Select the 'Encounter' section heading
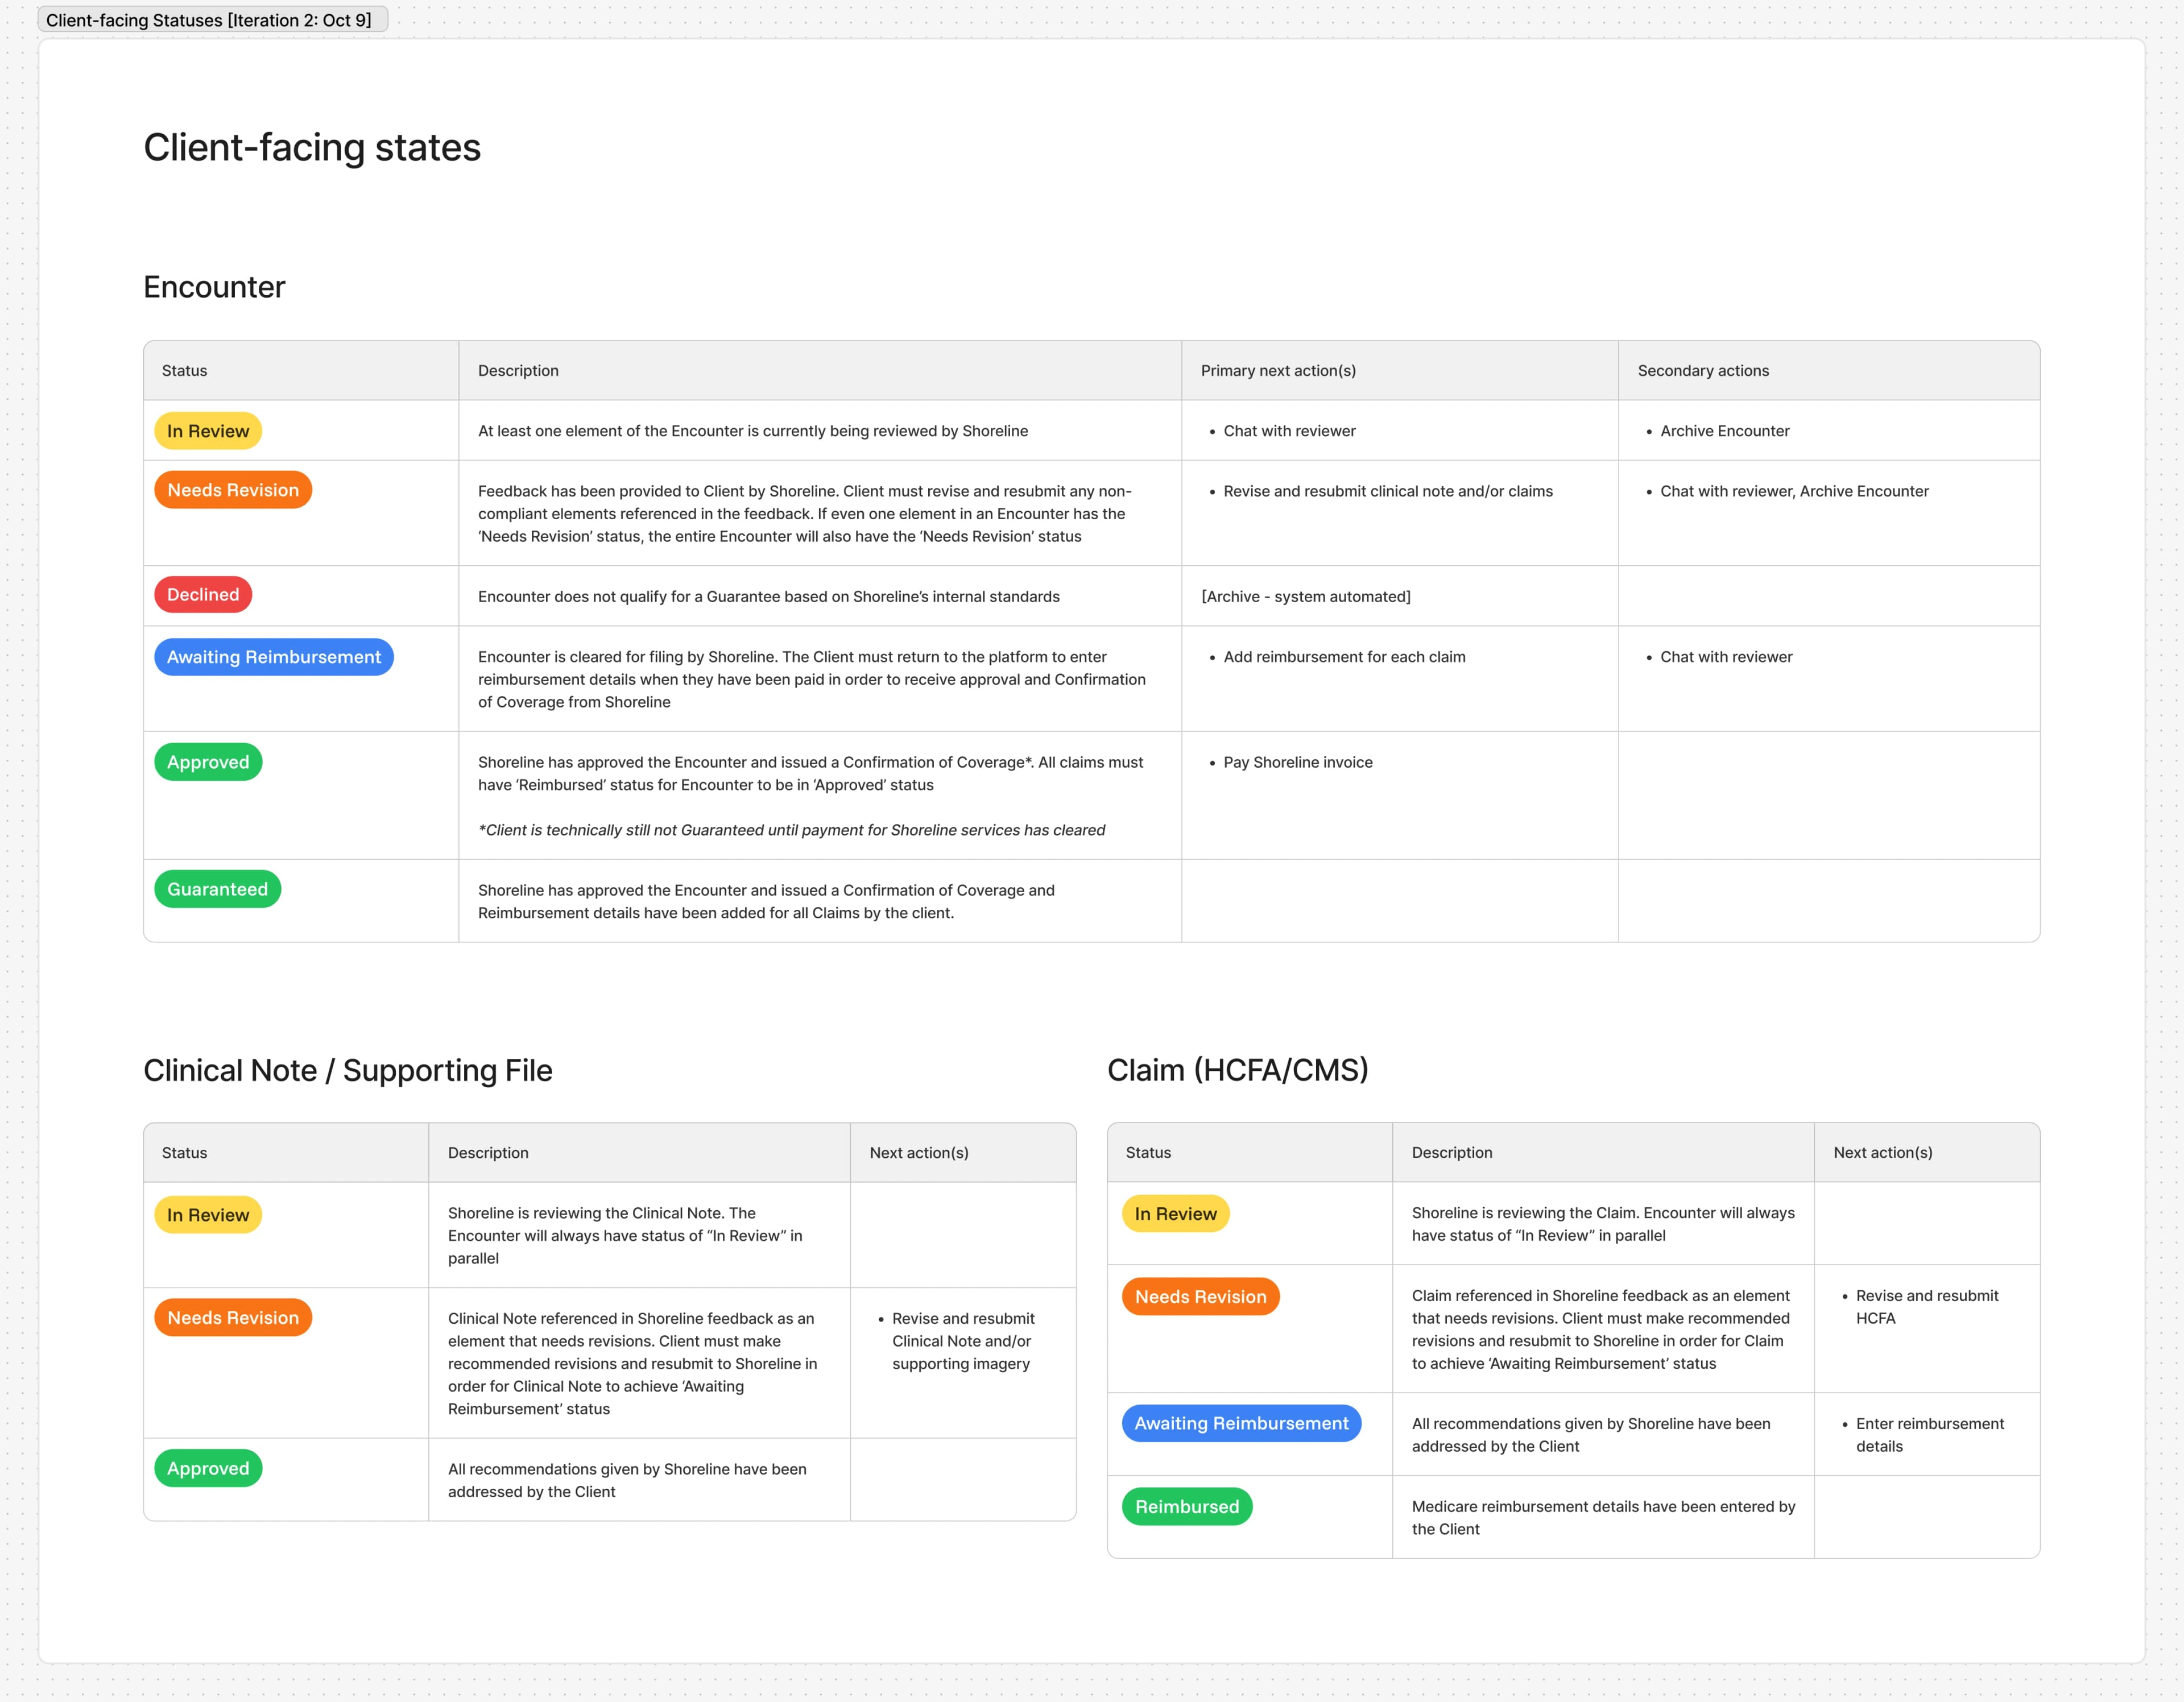This screenshot has height=1702, width=2184. point(214,287)
